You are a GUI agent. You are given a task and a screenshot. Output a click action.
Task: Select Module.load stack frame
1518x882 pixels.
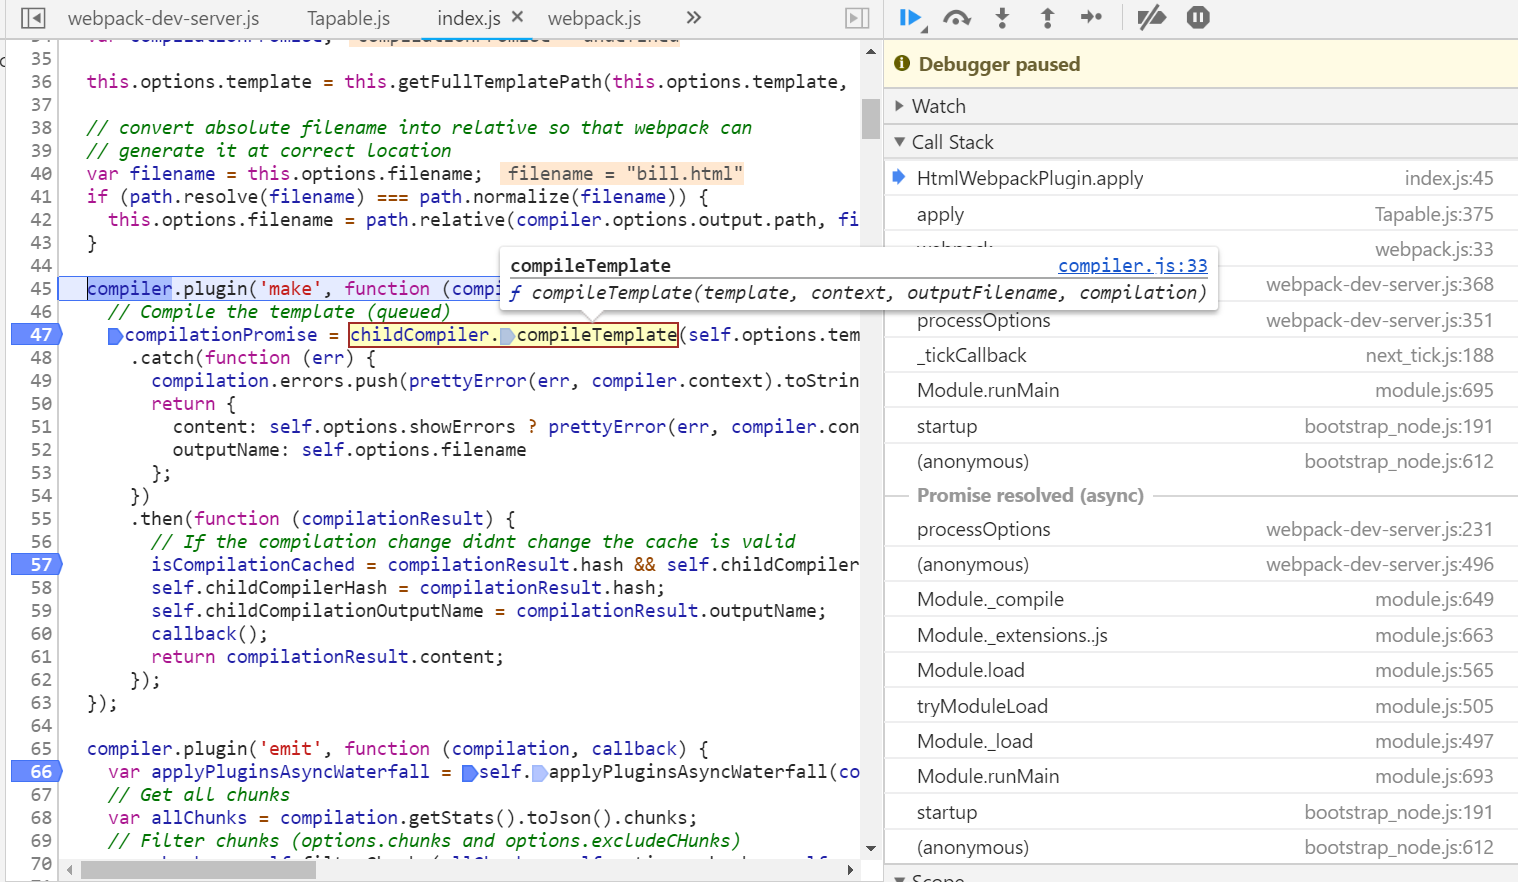click(1201, 670)
